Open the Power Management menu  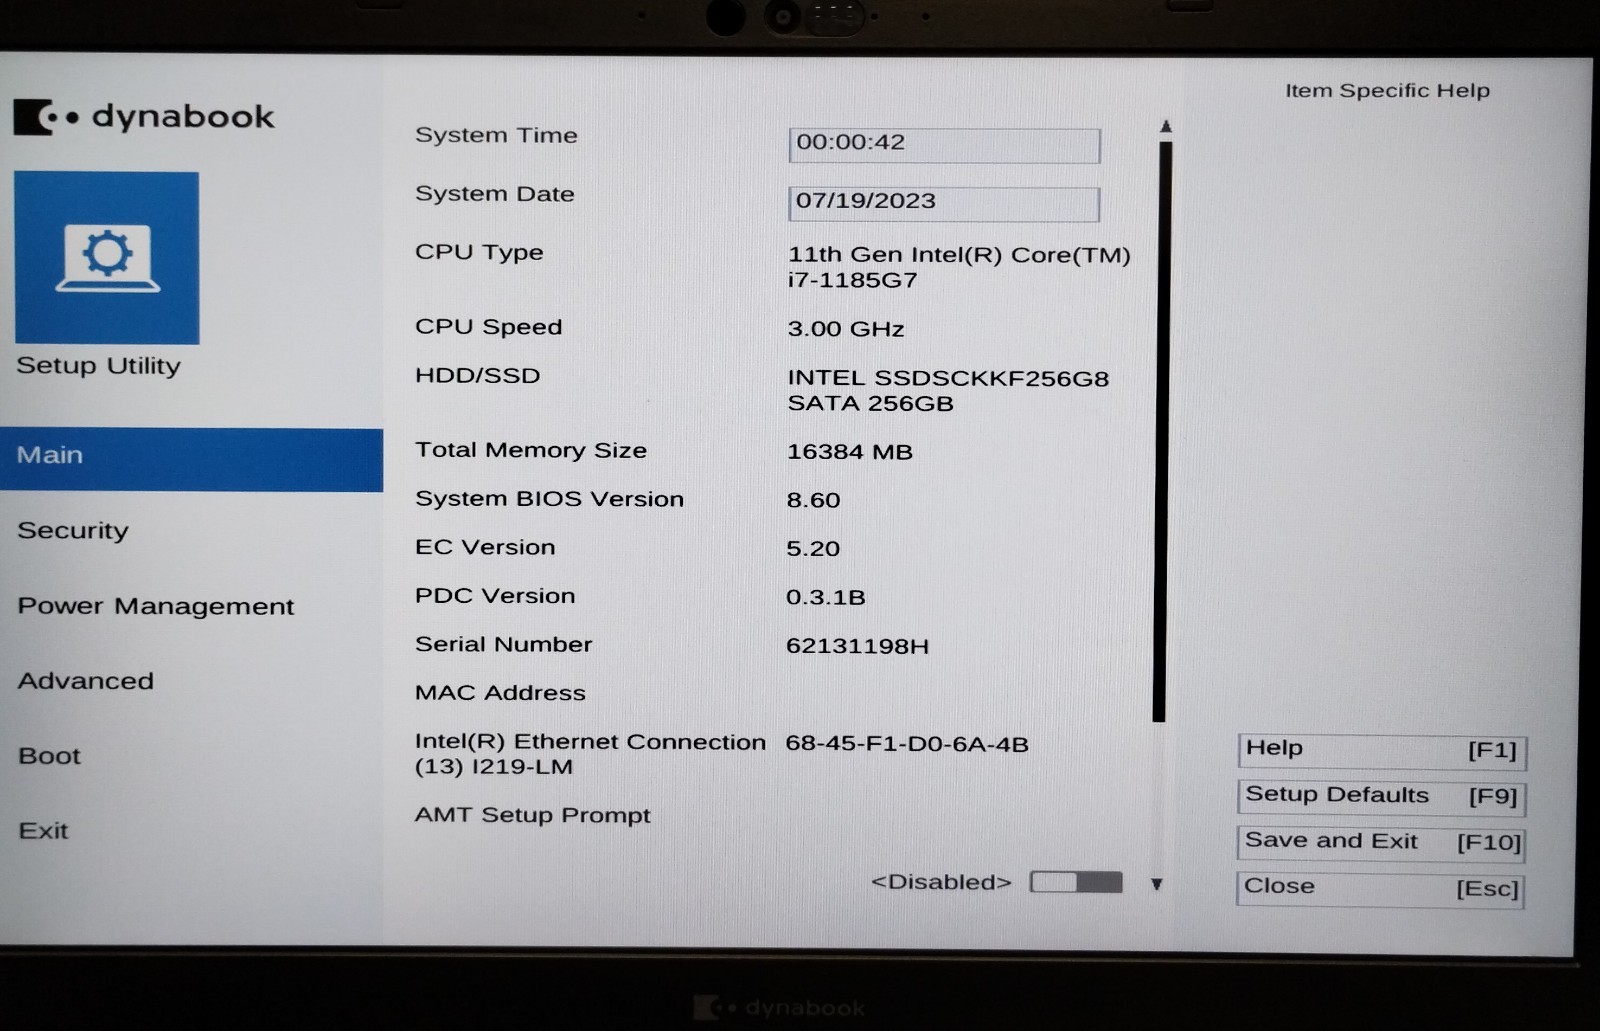click(x=156, y=606)
